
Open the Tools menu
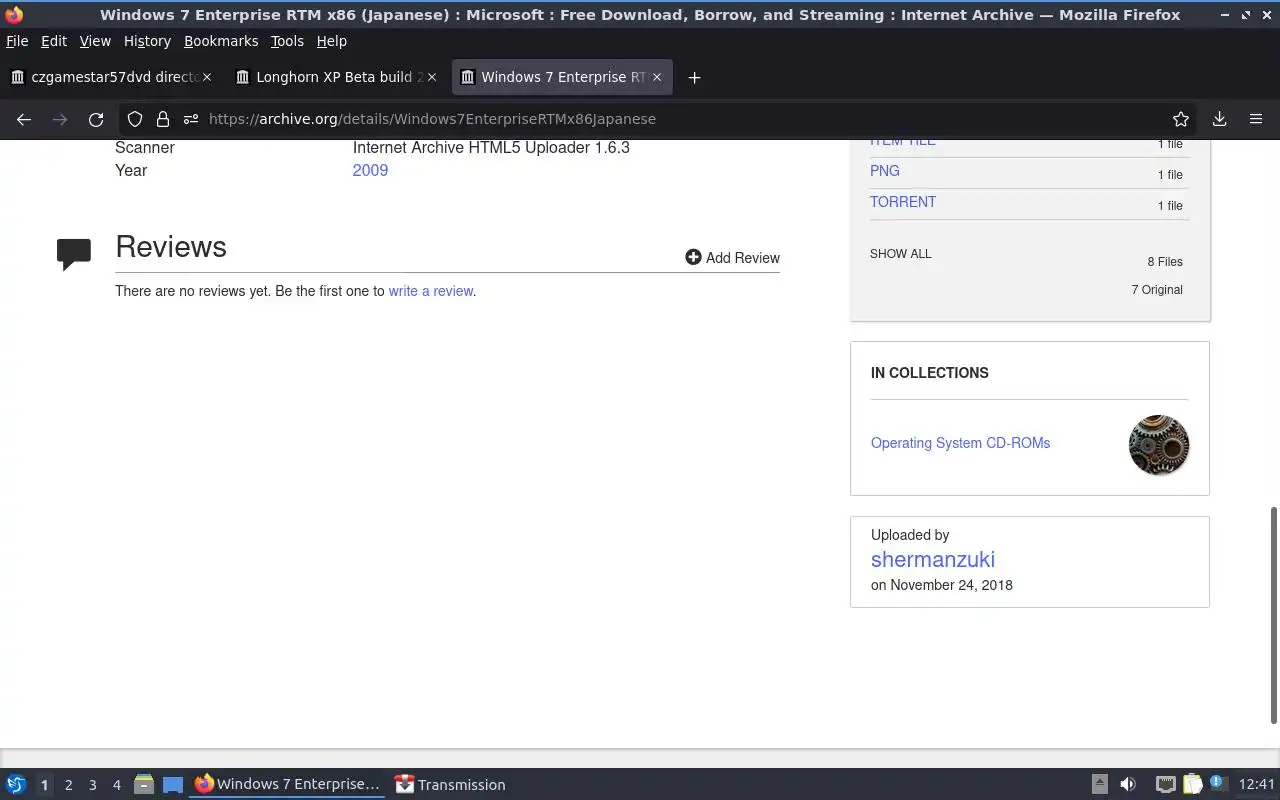click(x=287, y=41)
